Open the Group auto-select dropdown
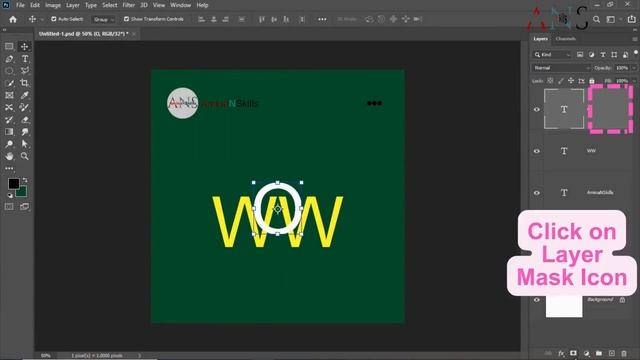The height and width of the screenshot is (360, 640). click(103, 19)
